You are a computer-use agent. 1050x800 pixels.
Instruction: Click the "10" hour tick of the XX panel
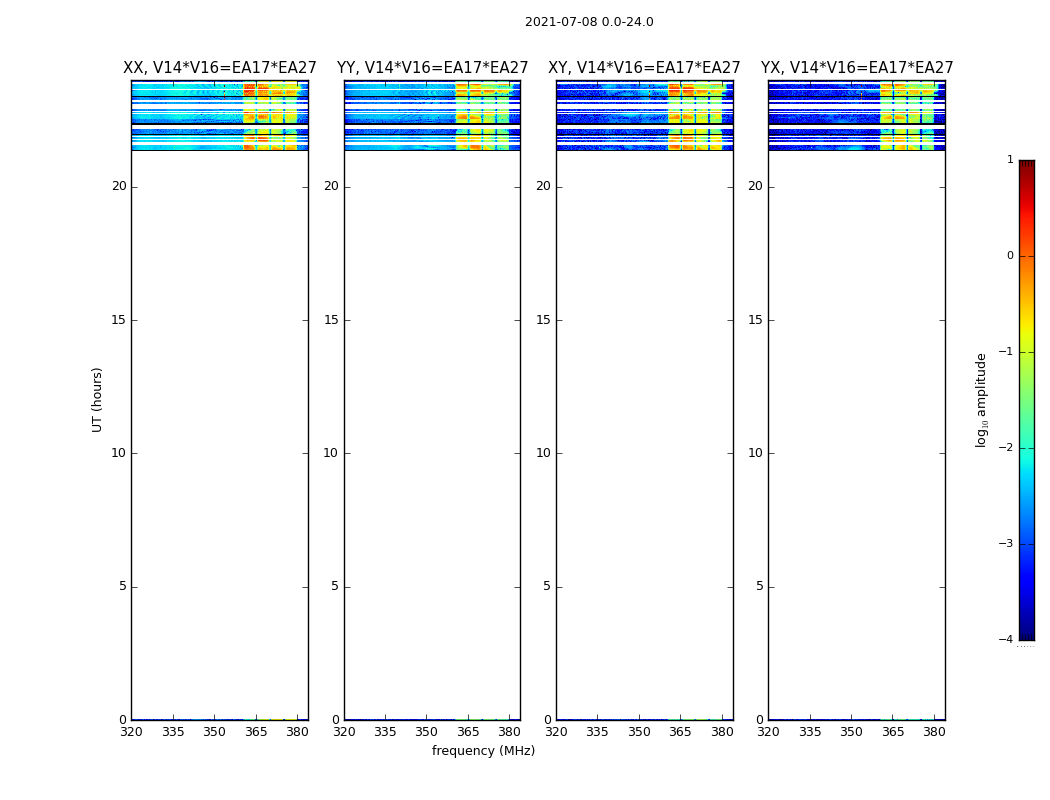coord(119,453)
